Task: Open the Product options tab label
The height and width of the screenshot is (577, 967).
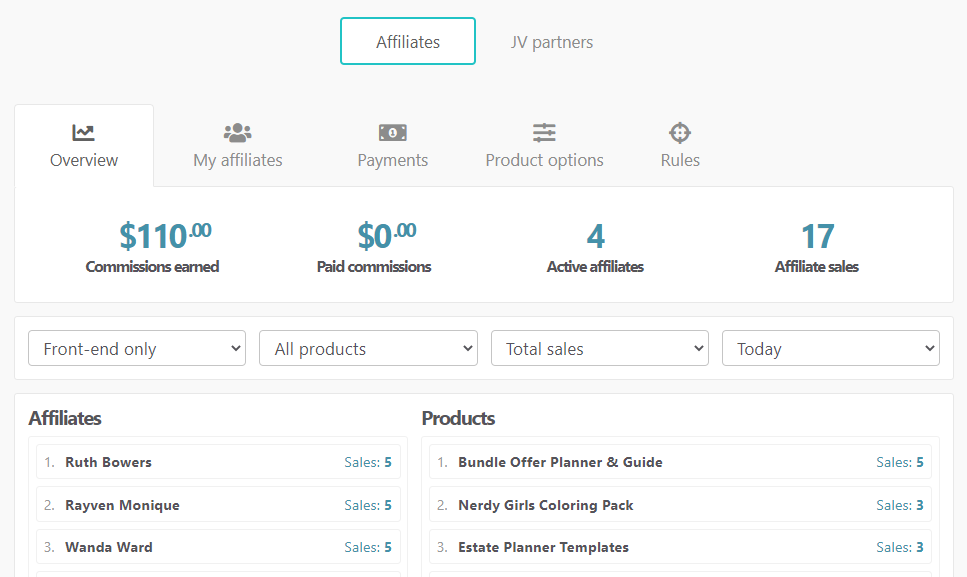Action: [545, 160]
